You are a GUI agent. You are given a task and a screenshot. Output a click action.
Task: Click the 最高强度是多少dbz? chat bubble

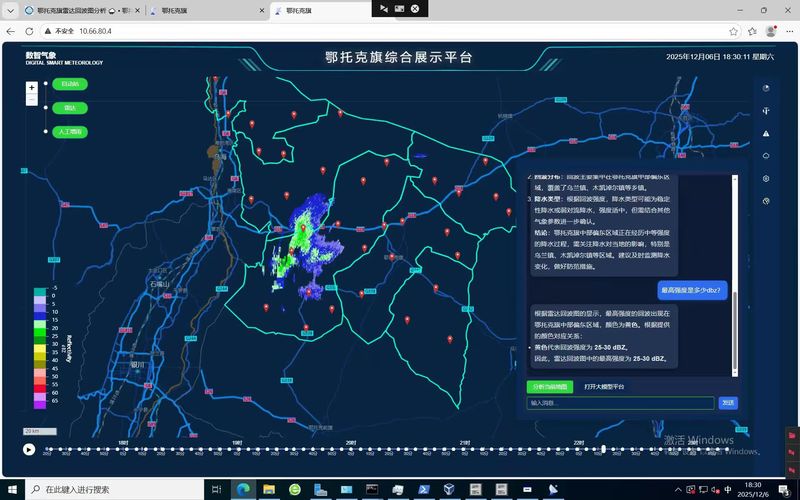pyautogui.click(x=692, y=290)
